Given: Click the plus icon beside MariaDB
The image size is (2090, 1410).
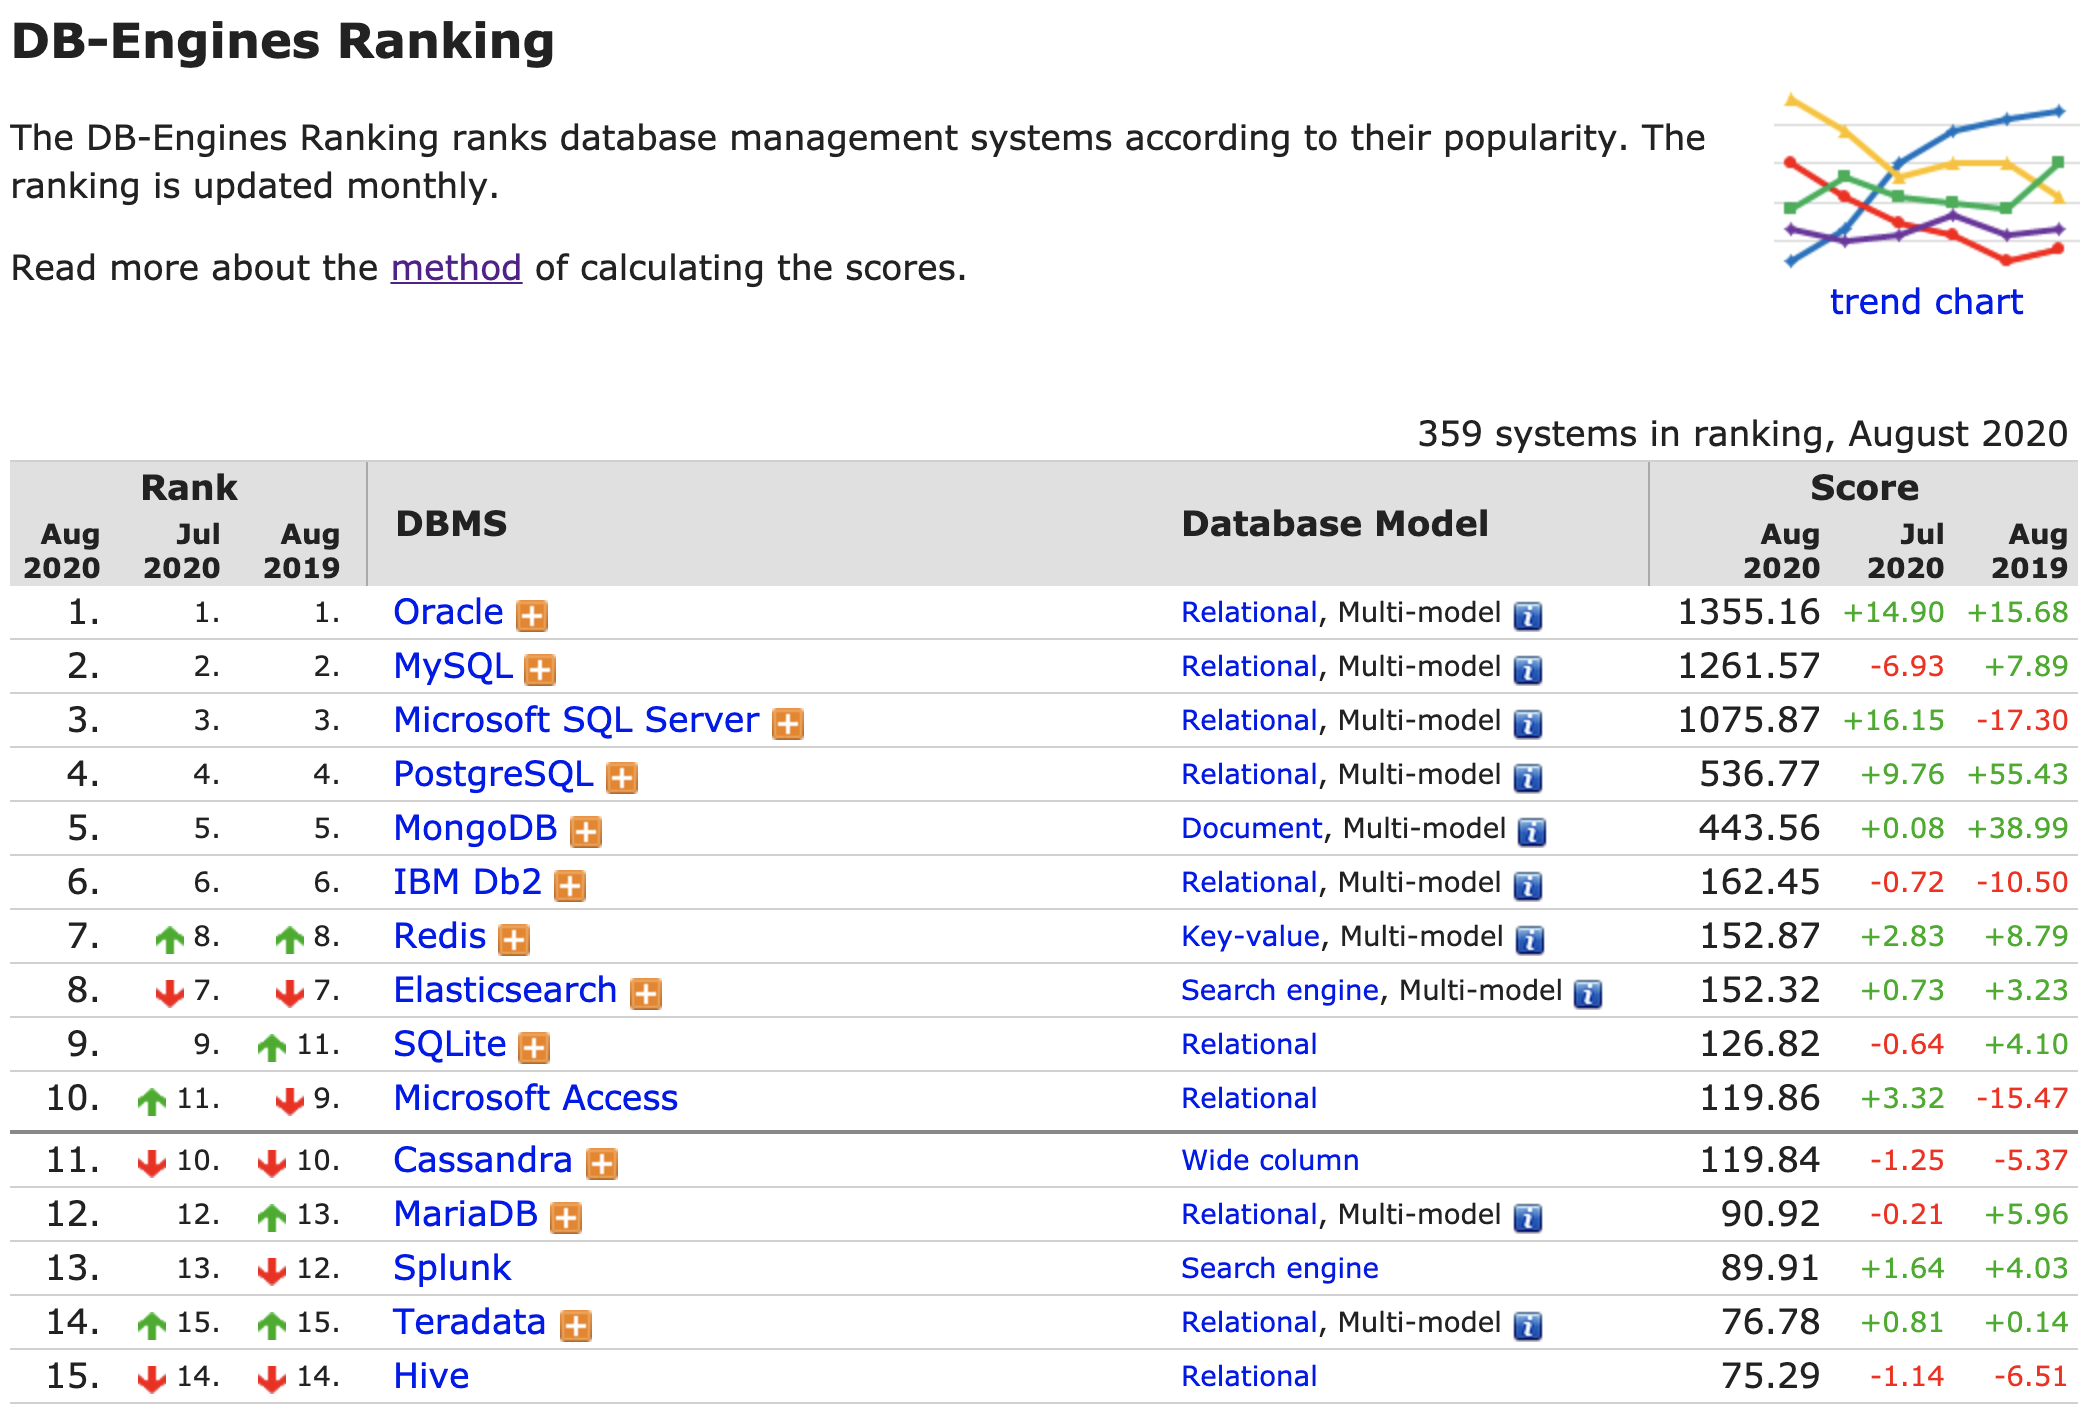Looking at the screenshot, I should (566, 1217).
